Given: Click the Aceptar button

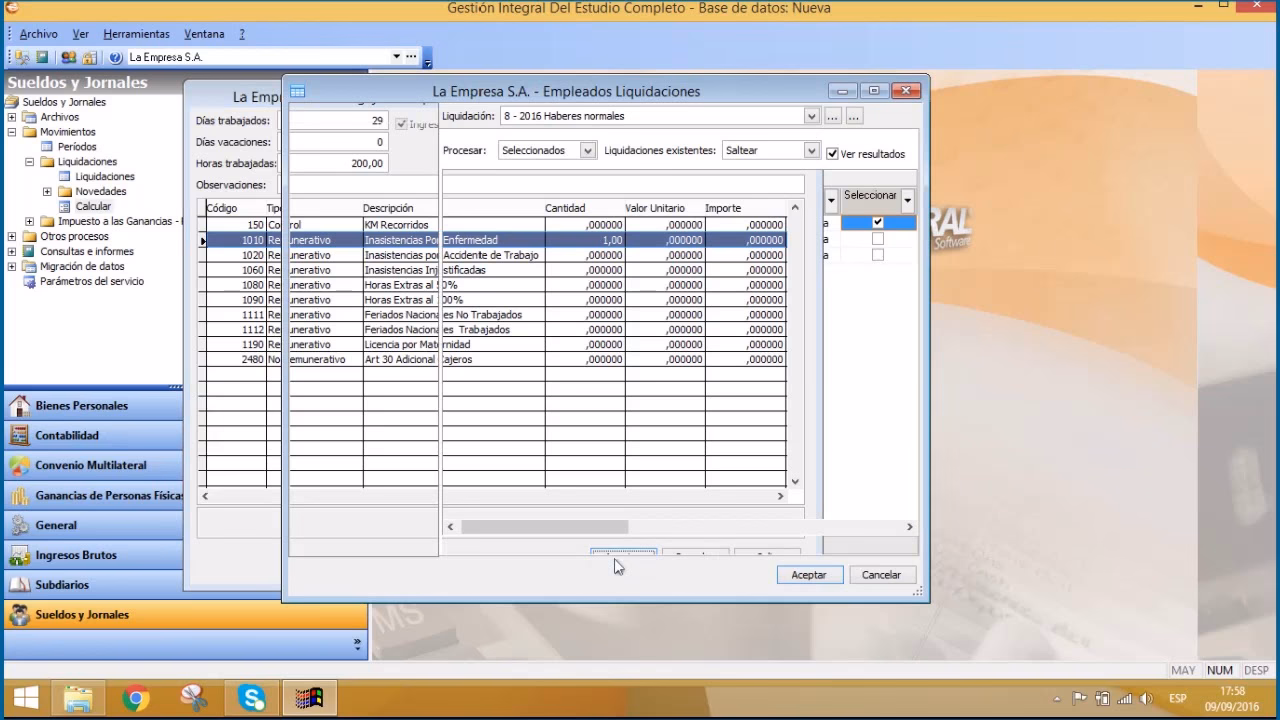Looking at the screenshot, I should tap(809, 575).
